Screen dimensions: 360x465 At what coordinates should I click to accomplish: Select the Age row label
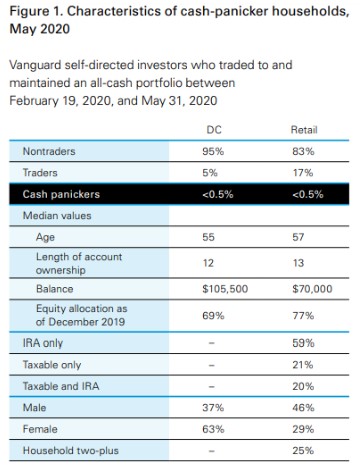click(x=45, y=237)
